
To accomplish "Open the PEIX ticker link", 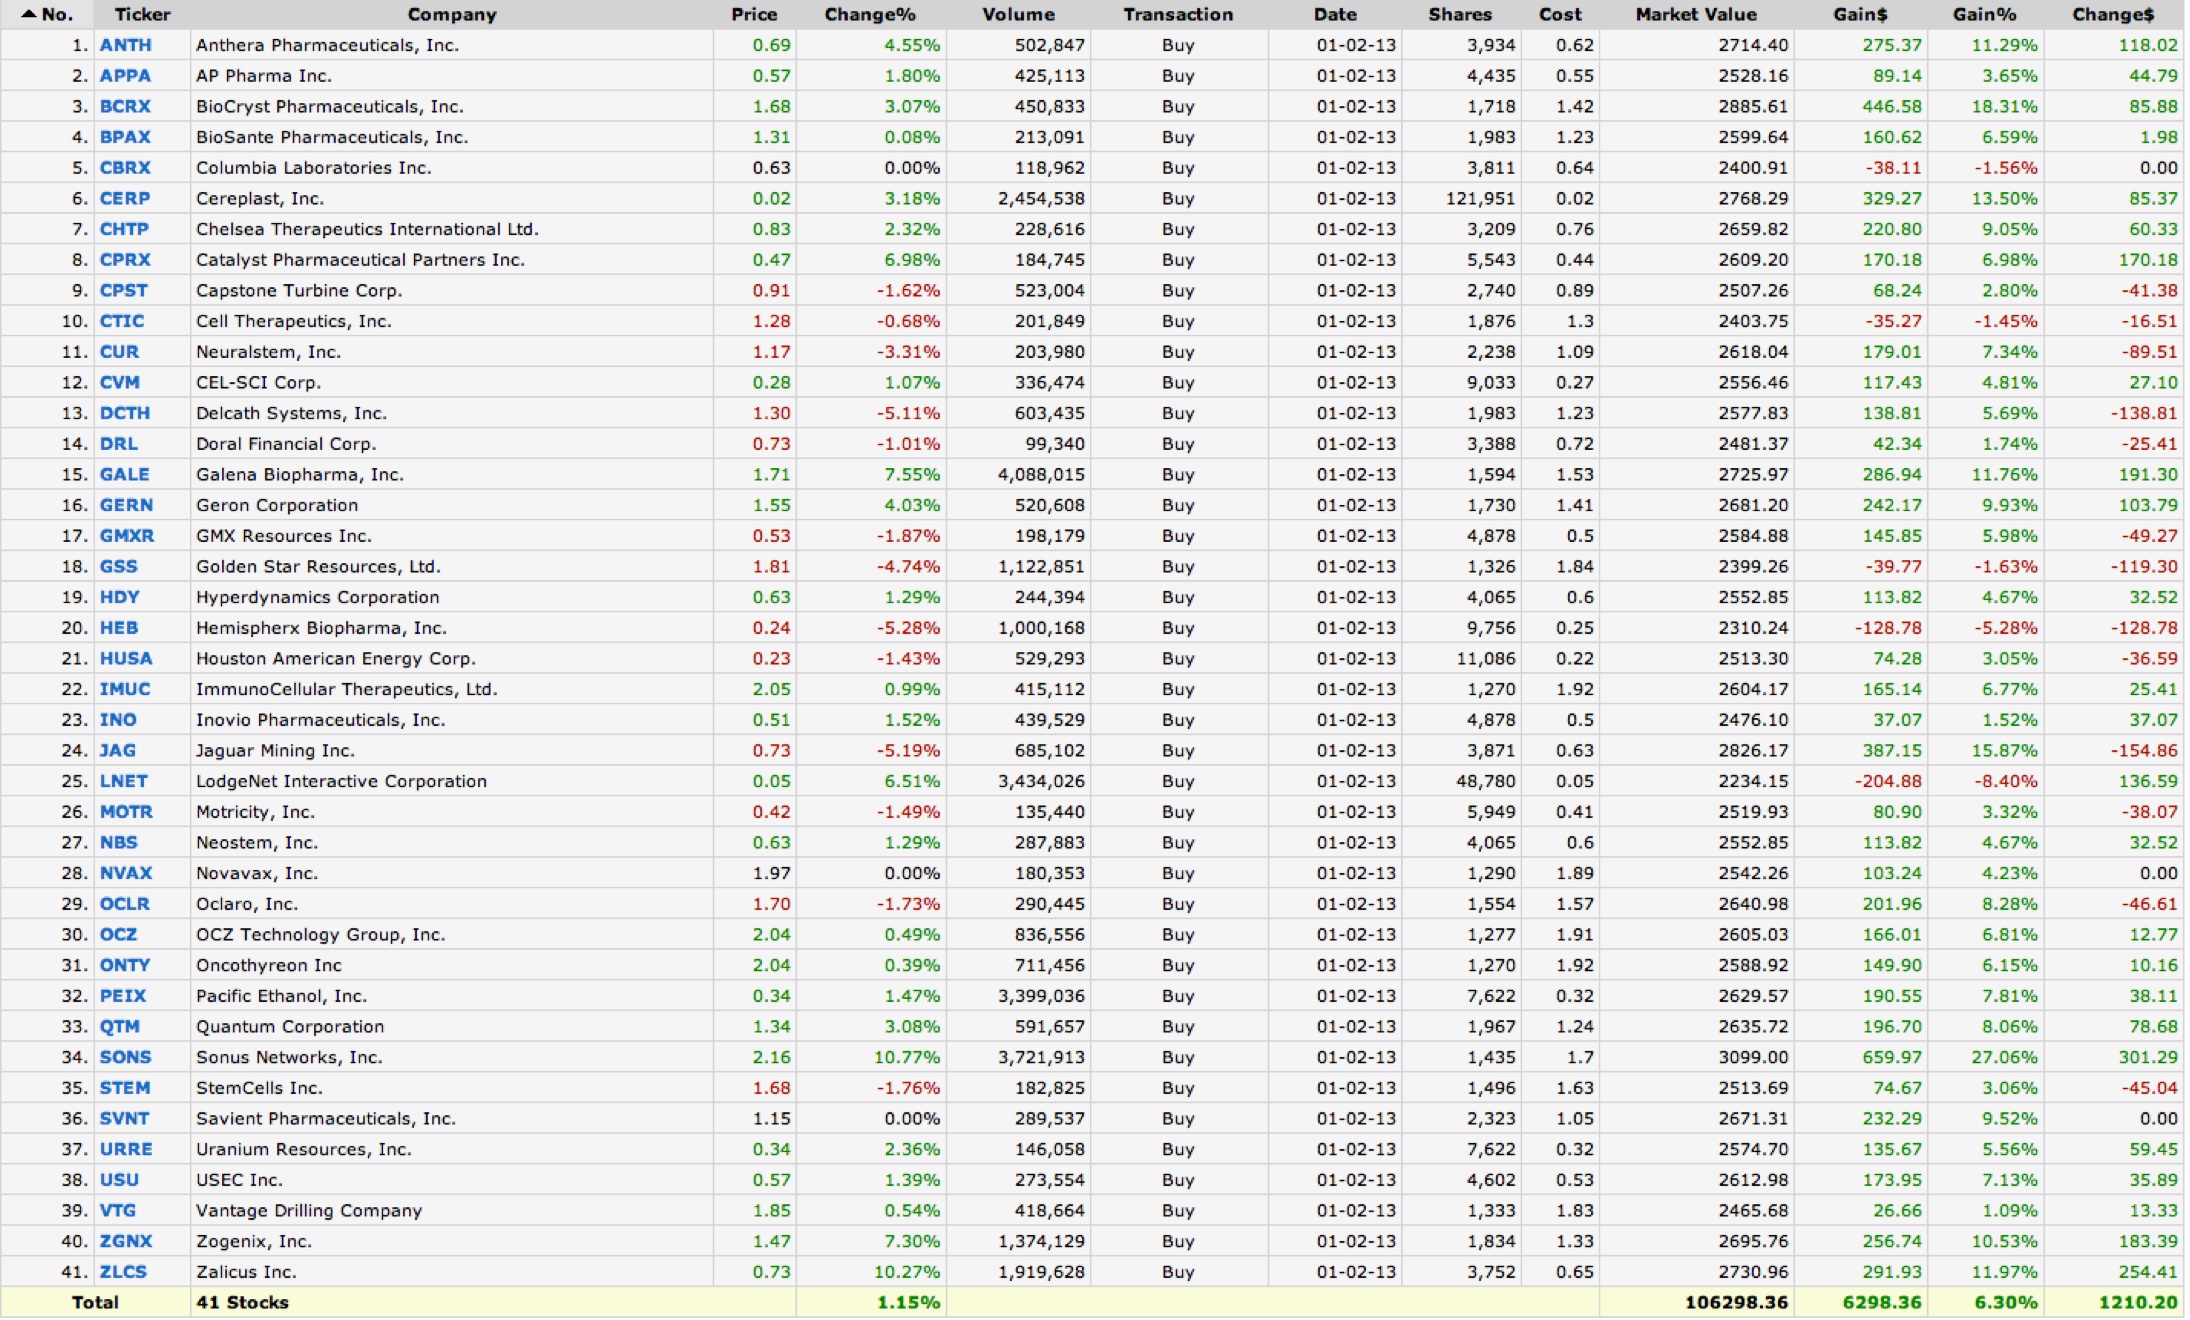I will (x=123, y=996).
